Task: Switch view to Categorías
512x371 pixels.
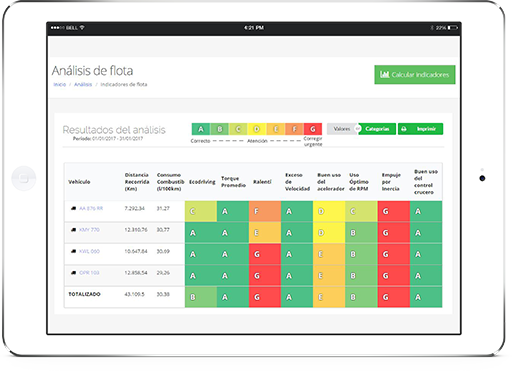Action: (377, 129)
